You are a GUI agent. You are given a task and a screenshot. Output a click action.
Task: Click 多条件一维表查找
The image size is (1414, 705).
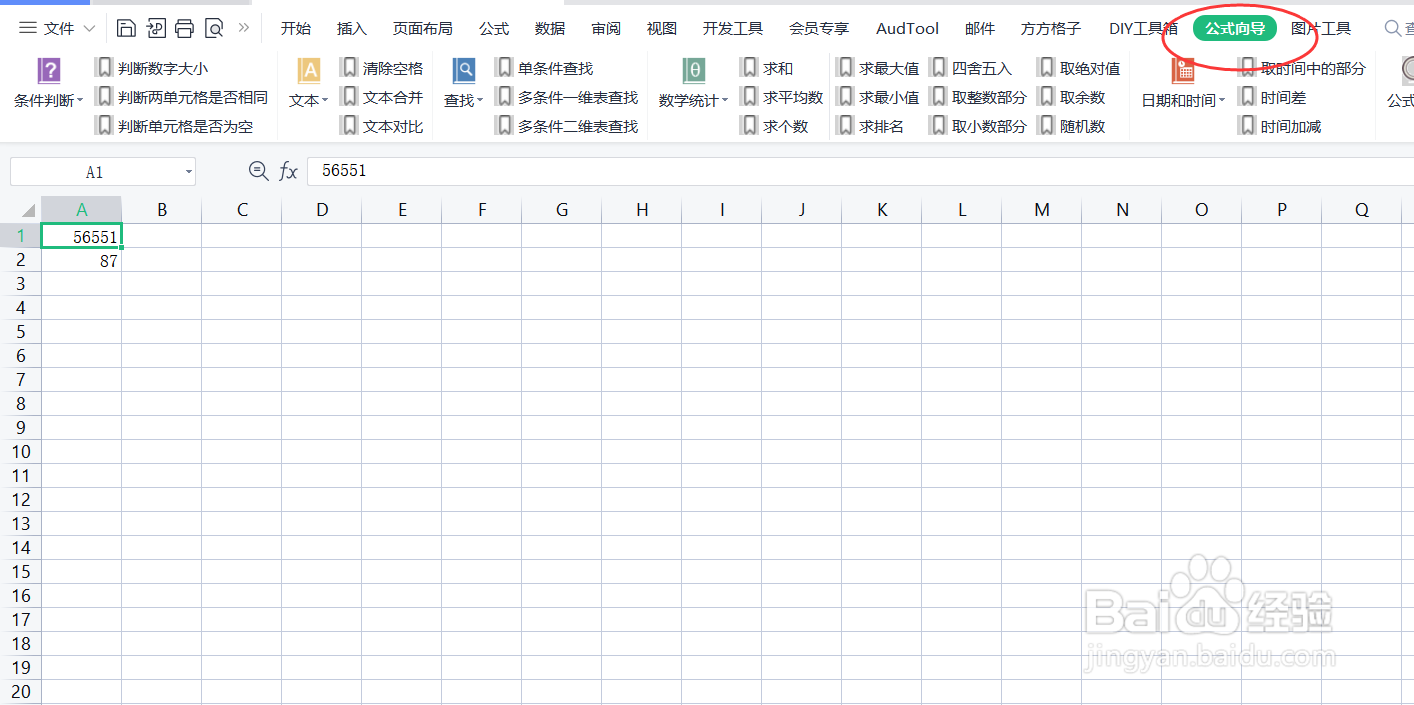(x=566, y=97)
